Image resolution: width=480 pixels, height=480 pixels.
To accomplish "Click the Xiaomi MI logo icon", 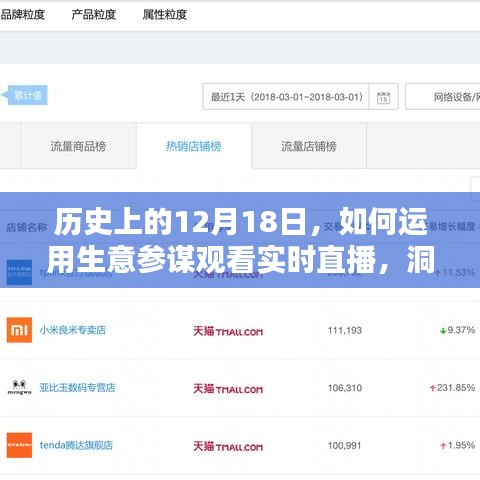I will point(19,330).
